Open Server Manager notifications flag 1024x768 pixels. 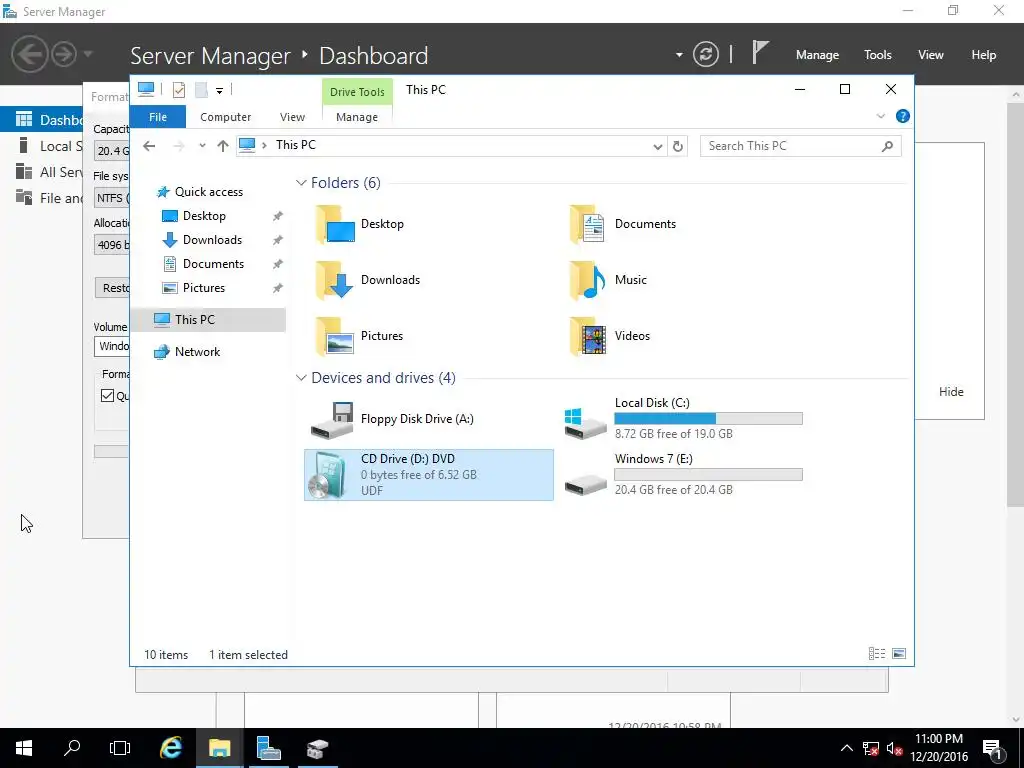coord(760,52)
